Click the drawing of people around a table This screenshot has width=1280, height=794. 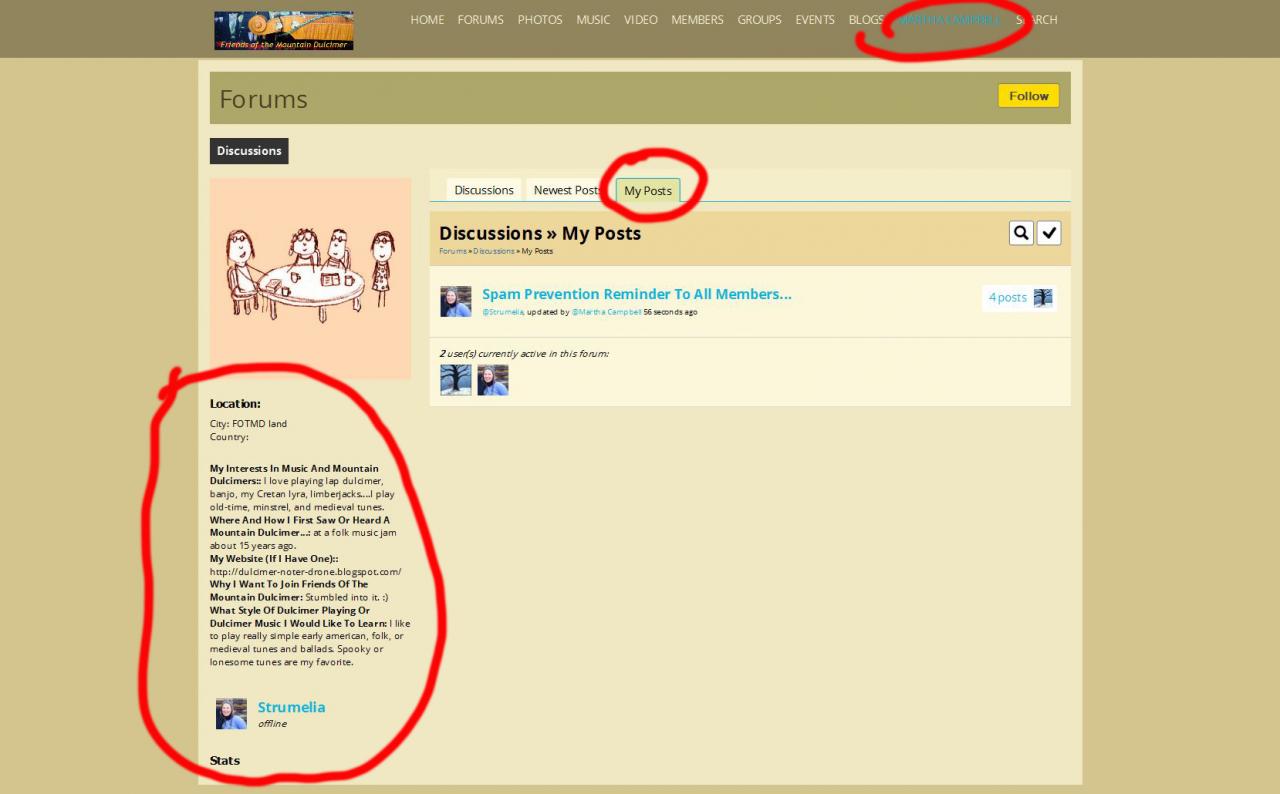pyautogui.click(x=310, y=278)
